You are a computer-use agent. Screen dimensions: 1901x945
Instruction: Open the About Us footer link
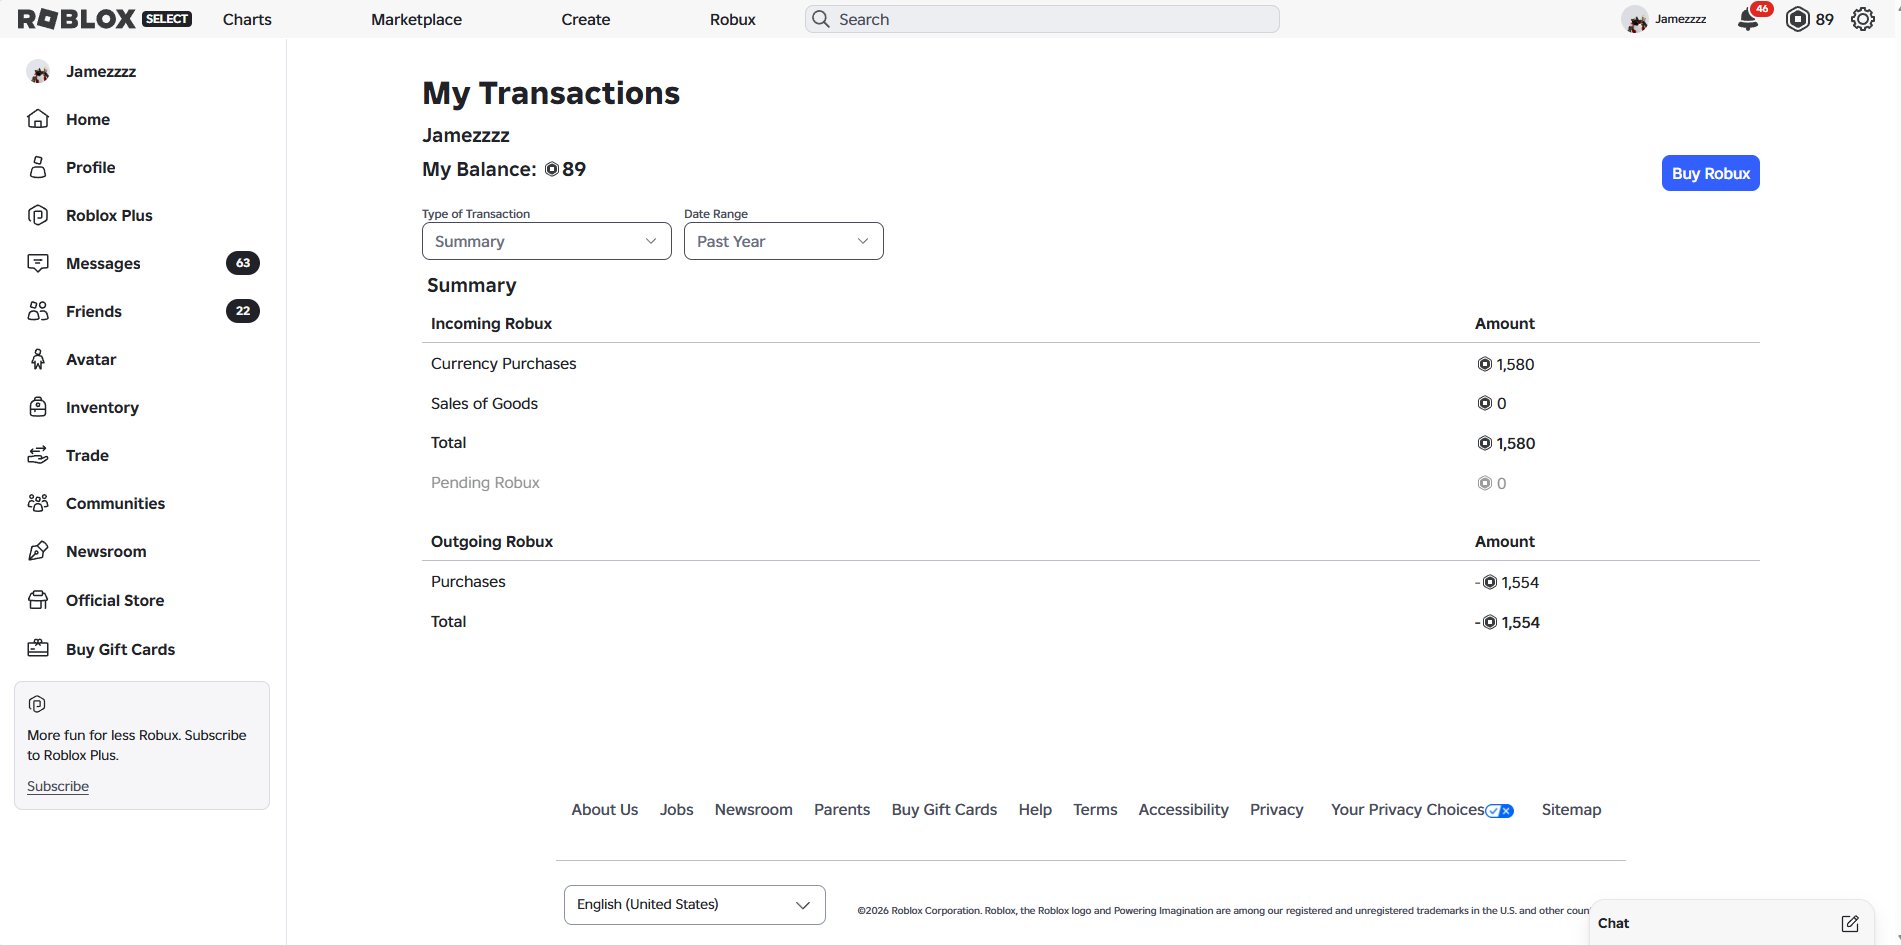tap(605, 810)
